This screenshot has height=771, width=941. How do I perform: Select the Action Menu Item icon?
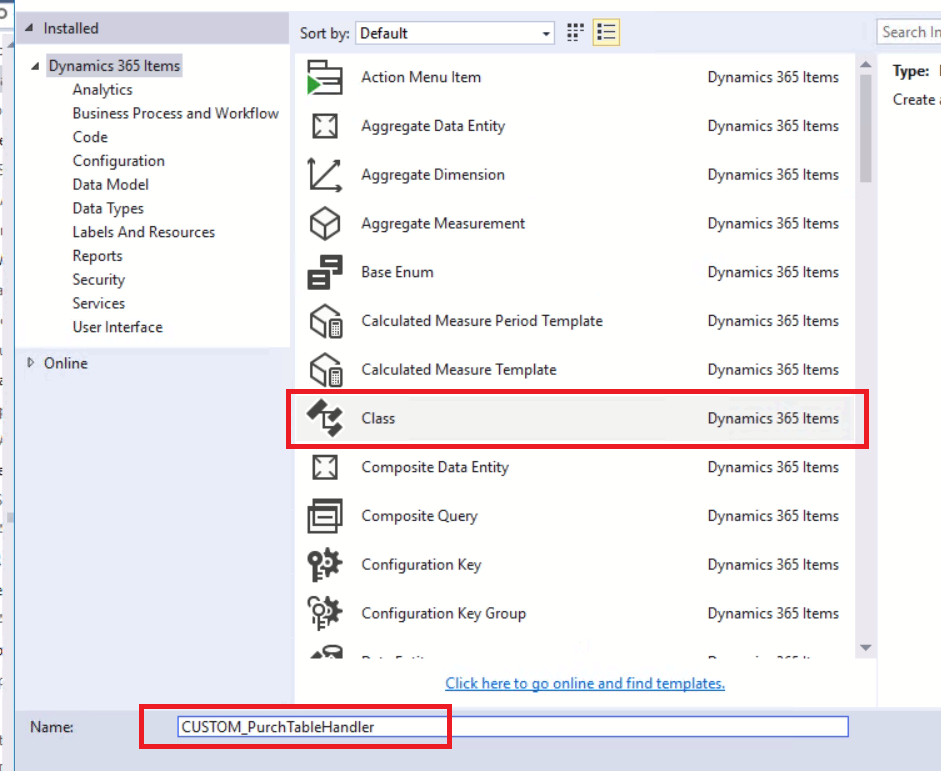[x=325, y=77]
